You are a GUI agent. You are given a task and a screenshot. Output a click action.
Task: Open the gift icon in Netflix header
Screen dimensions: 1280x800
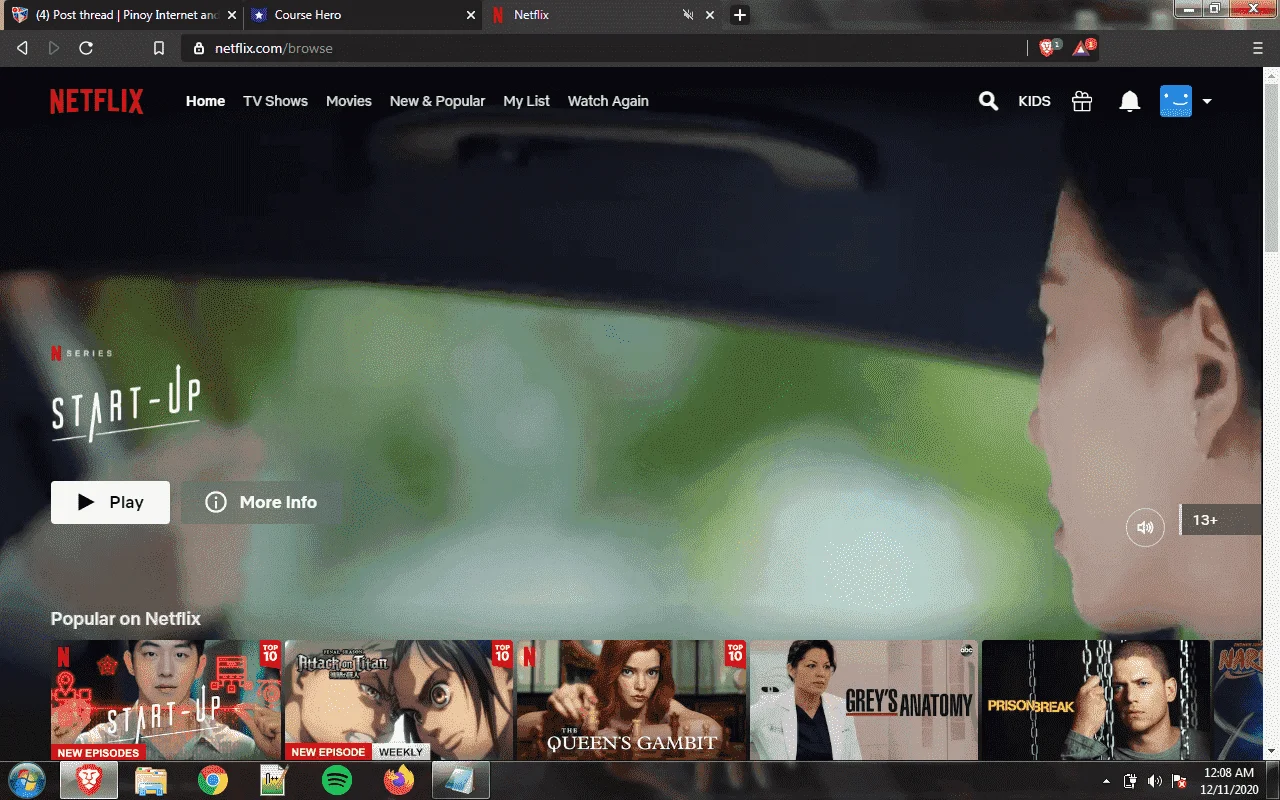pyautogui.click(x=1082, y=101)
